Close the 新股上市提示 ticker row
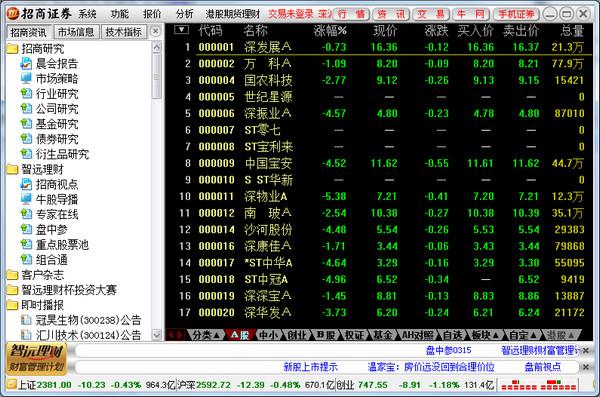Screen dimensions: 600x397 pos(586,367)
